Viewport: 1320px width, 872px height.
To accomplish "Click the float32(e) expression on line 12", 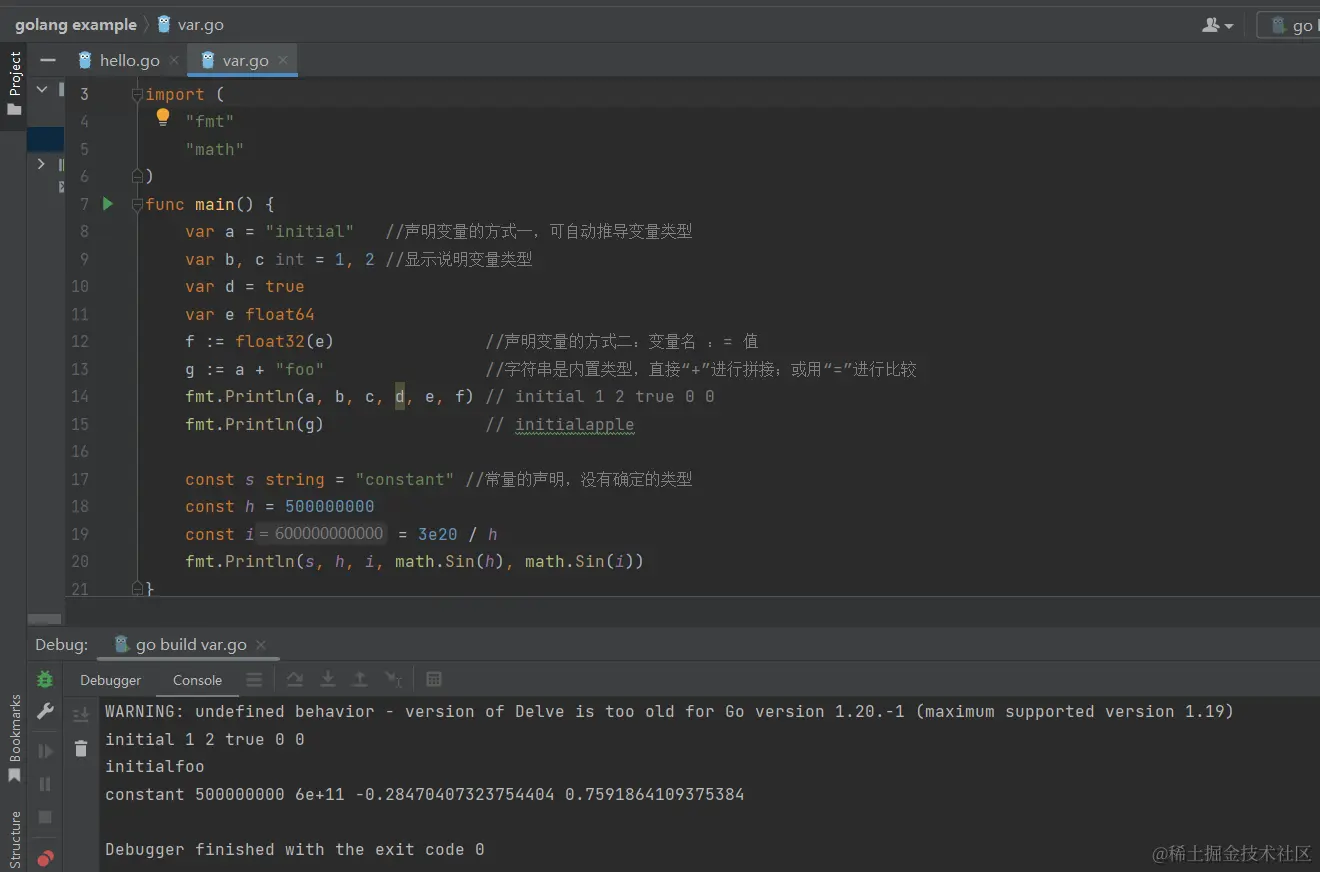I will tap(284, 341).
